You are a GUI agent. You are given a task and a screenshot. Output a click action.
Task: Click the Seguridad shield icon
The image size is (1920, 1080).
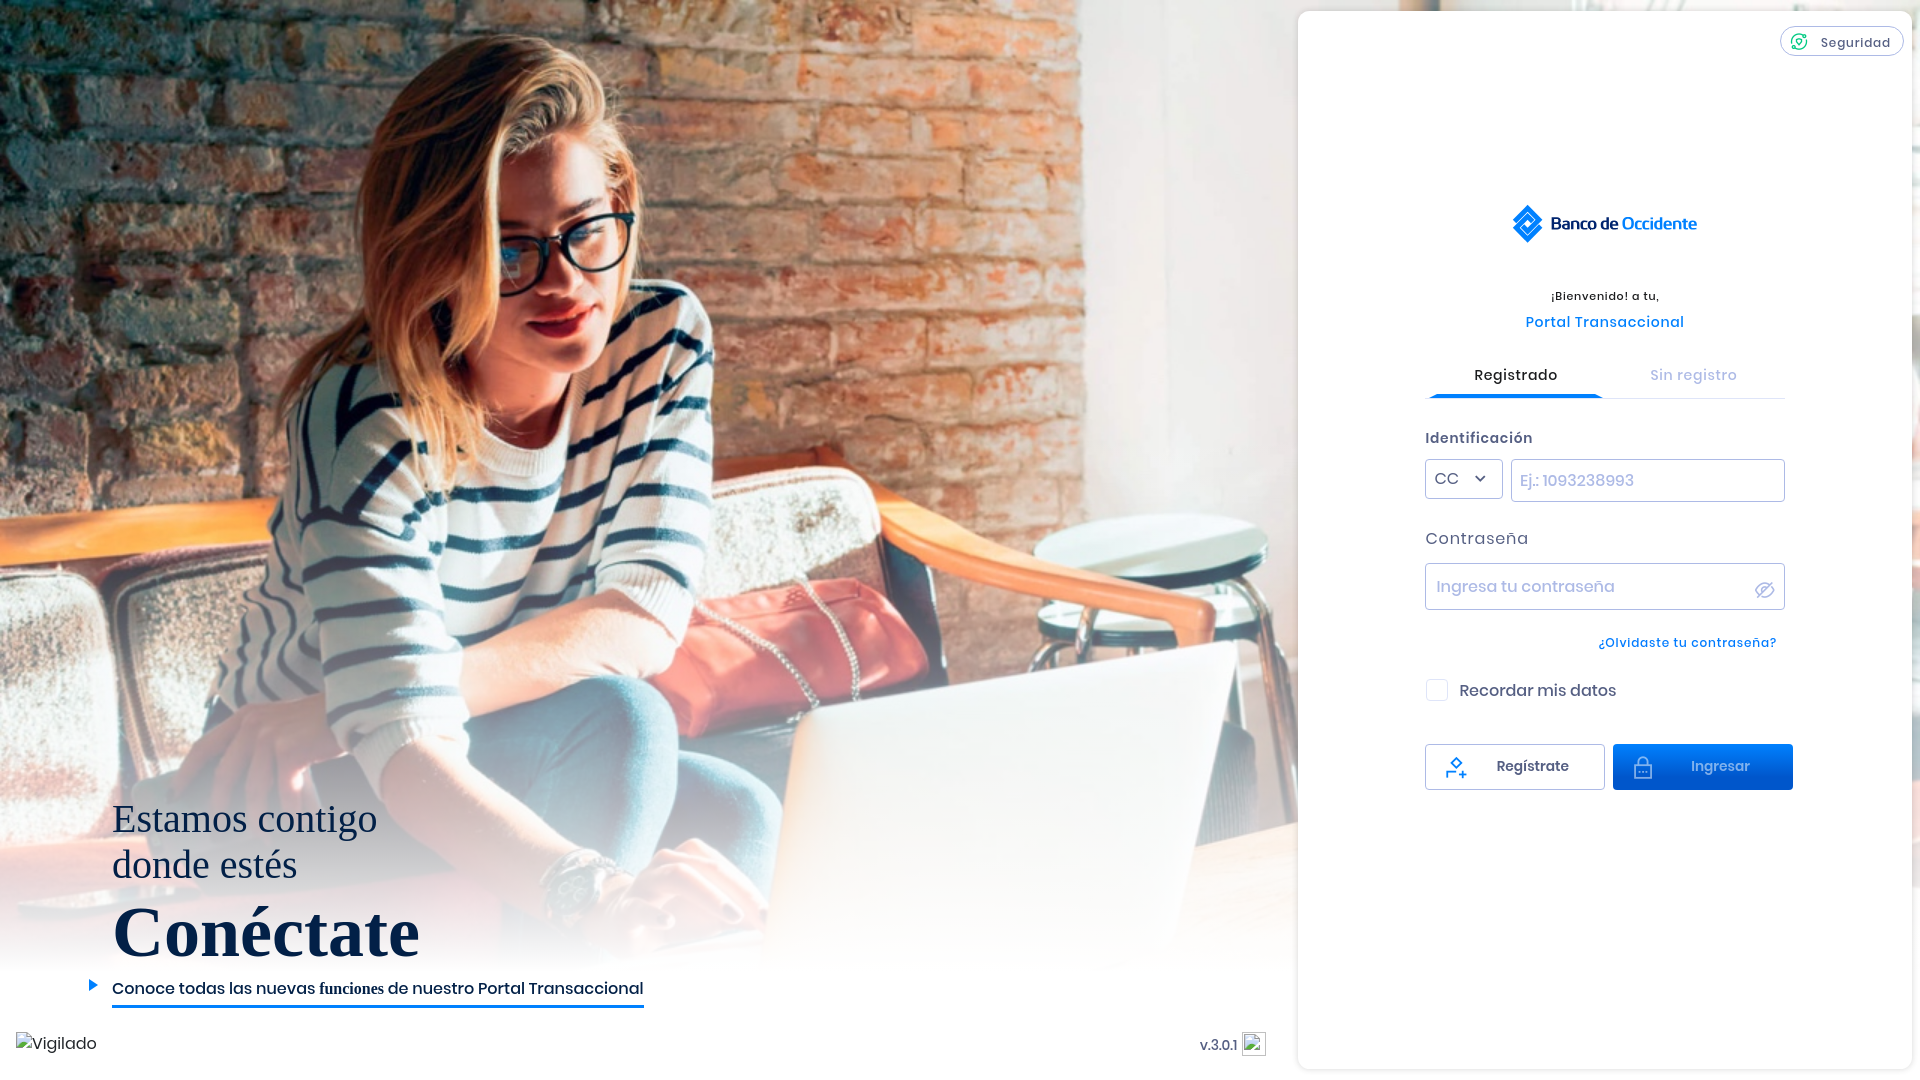1799,41
